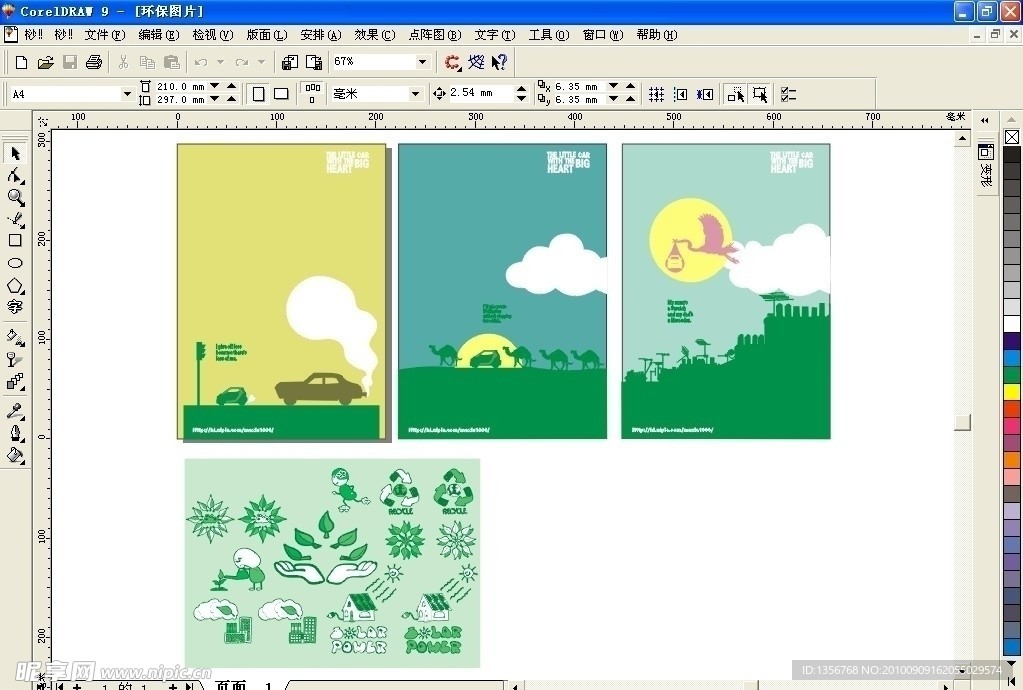The width and height of the screenshot is (1023, 690).
Task: Click the What's This help button
Action: 499,62
